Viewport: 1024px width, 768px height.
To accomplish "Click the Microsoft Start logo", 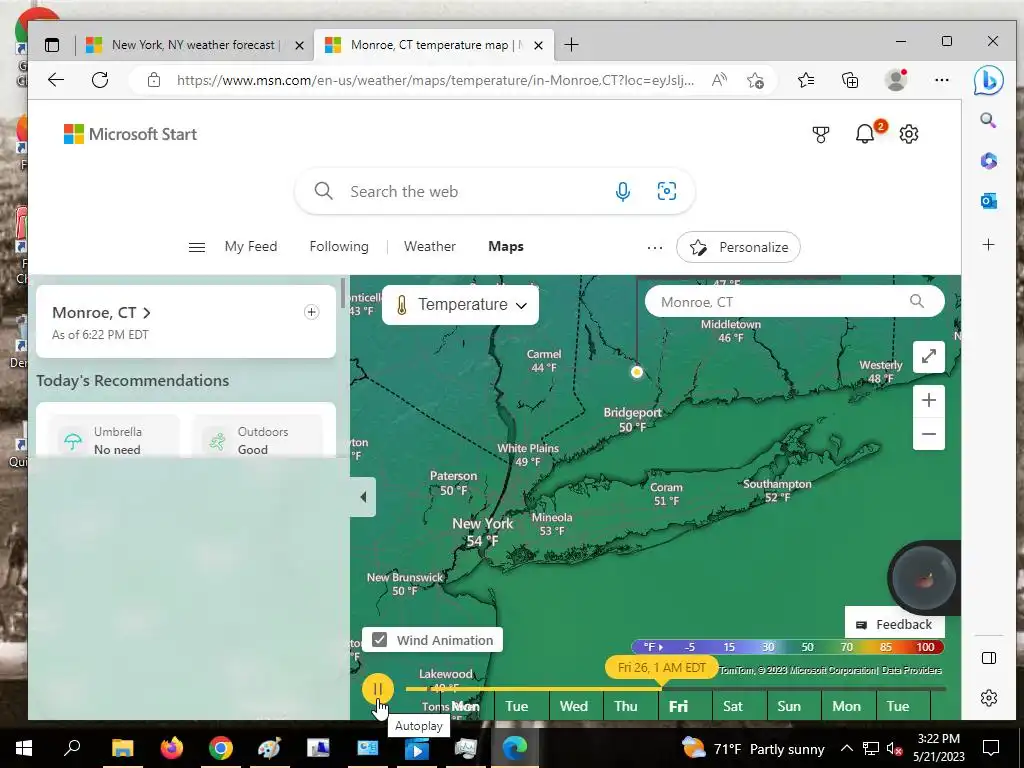I will (x=130, y=134).
